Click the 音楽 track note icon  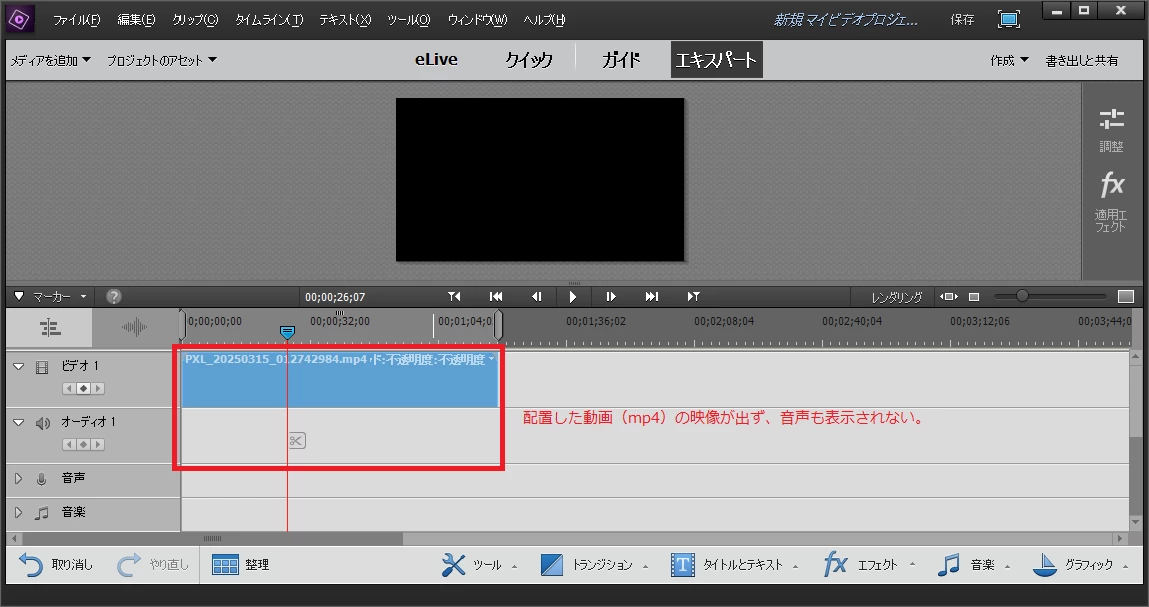pyautogui.click(x=42, y=513)
